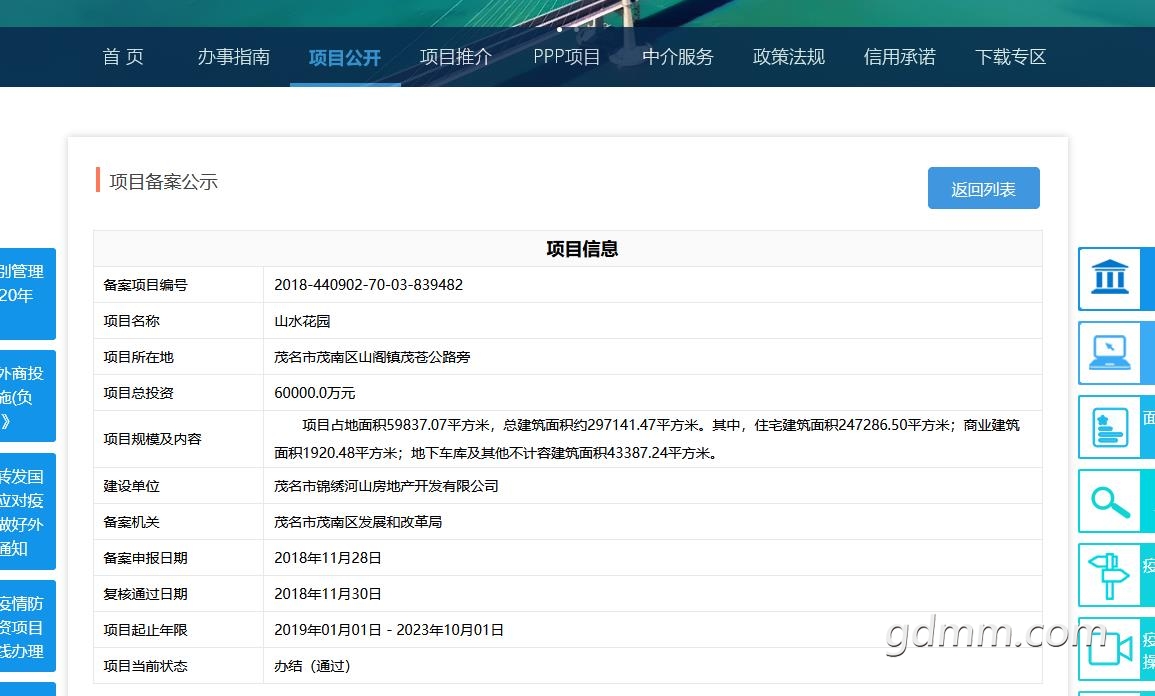Click the magnifying glass search icon
This screenshot has height=696, width=1155.
pos(1110,501)
